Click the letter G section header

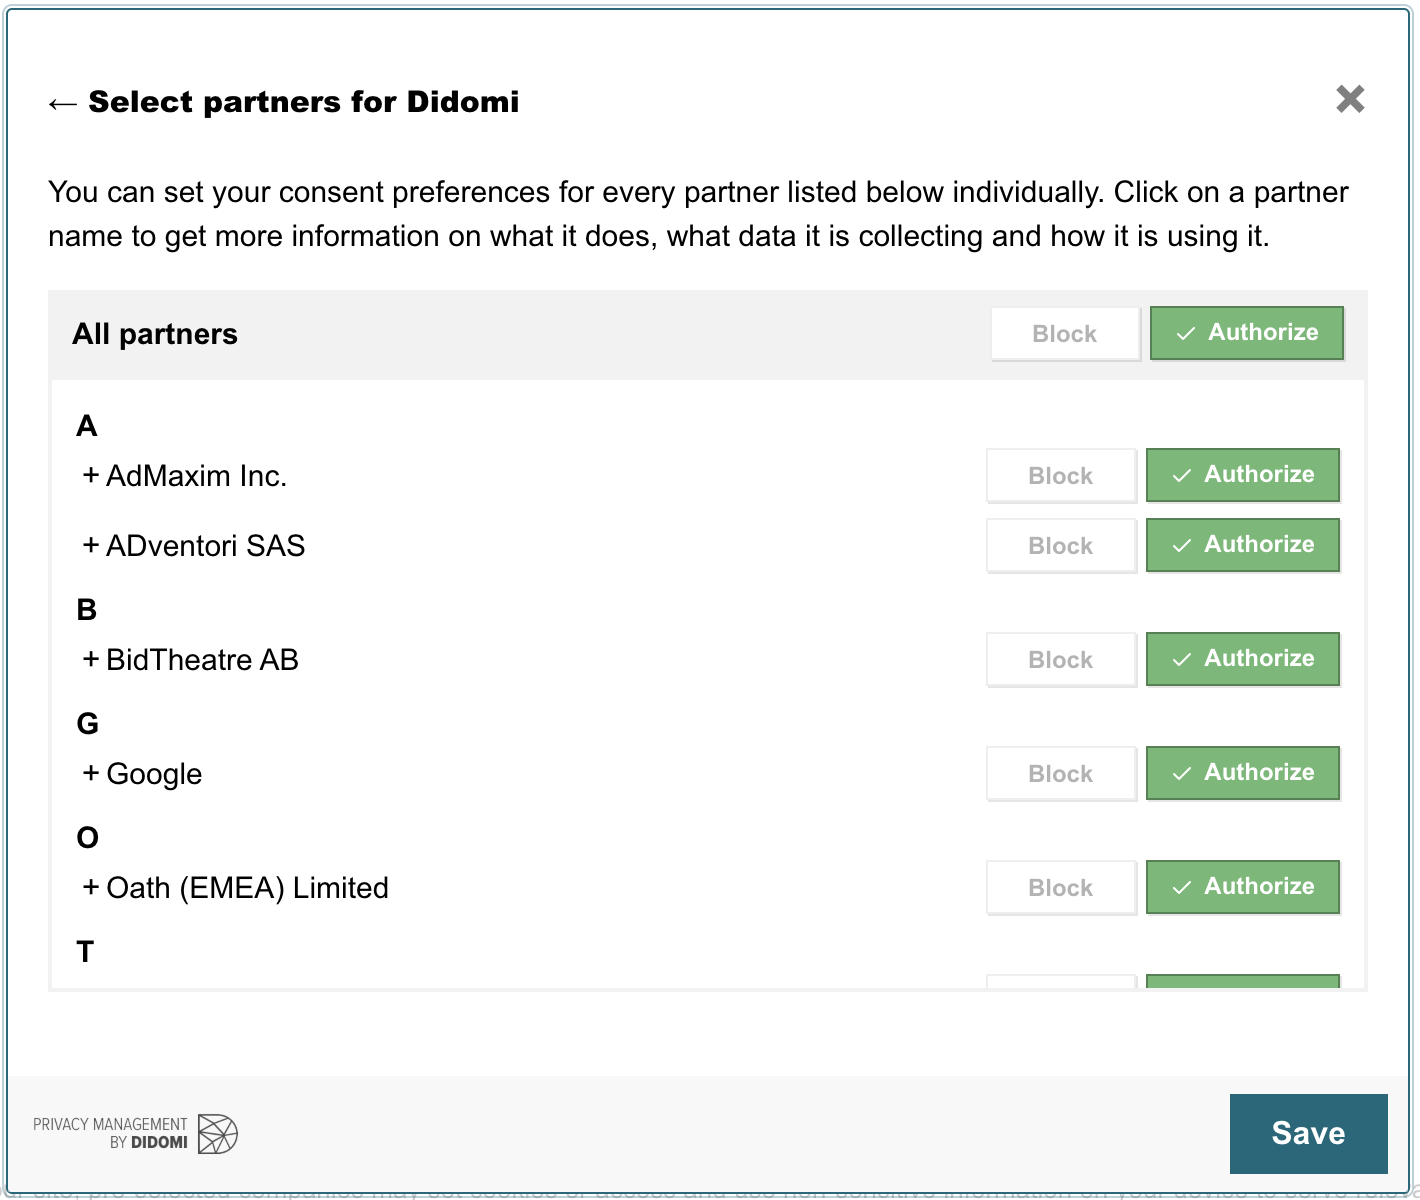88,723
